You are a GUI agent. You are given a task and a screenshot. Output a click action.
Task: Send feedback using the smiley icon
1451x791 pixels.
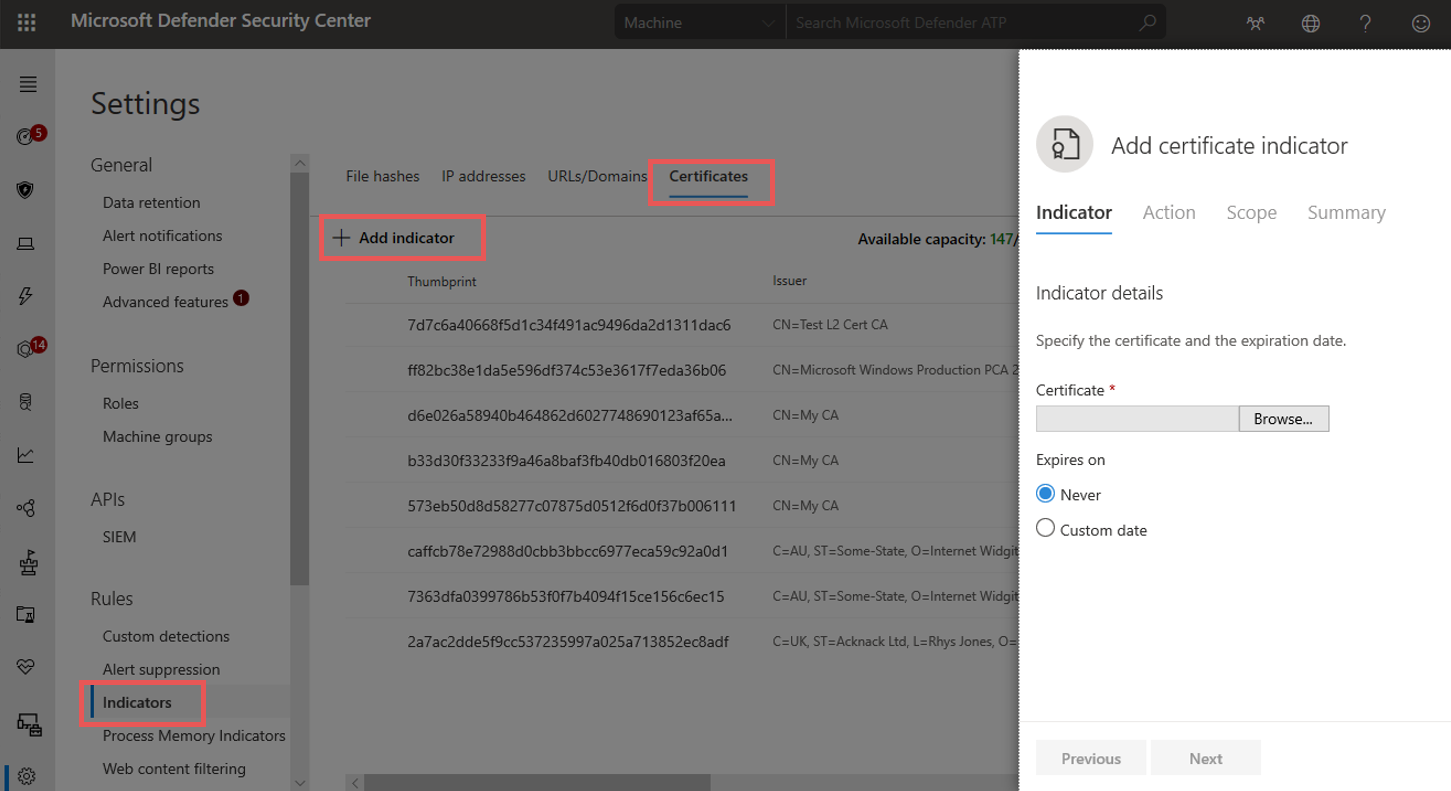(1420, 22)
